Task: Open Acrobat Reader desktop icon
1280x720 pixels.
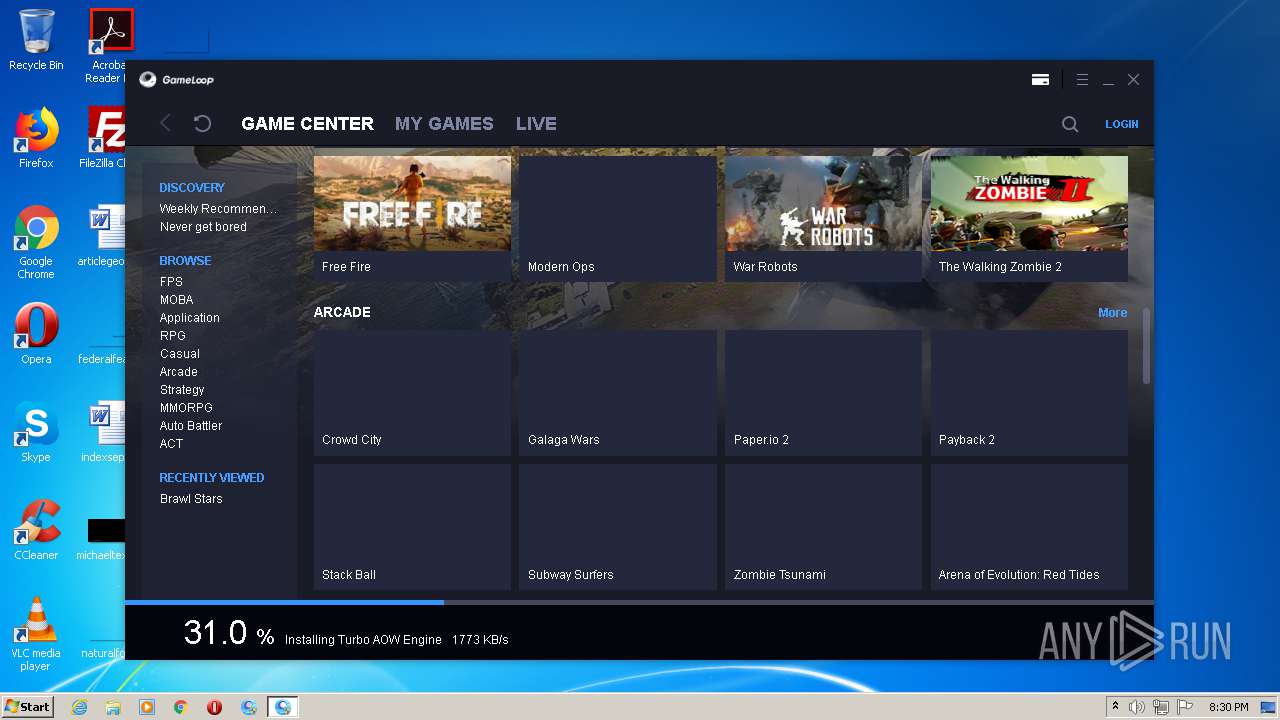Action: tap(108, 46)
